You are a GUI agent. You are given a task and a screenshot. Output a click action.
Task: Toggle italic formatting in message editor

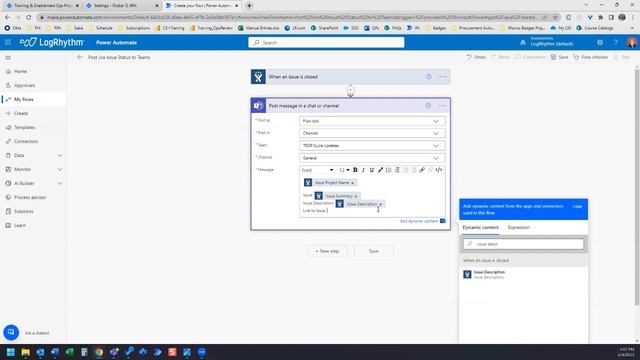point(363,170)
